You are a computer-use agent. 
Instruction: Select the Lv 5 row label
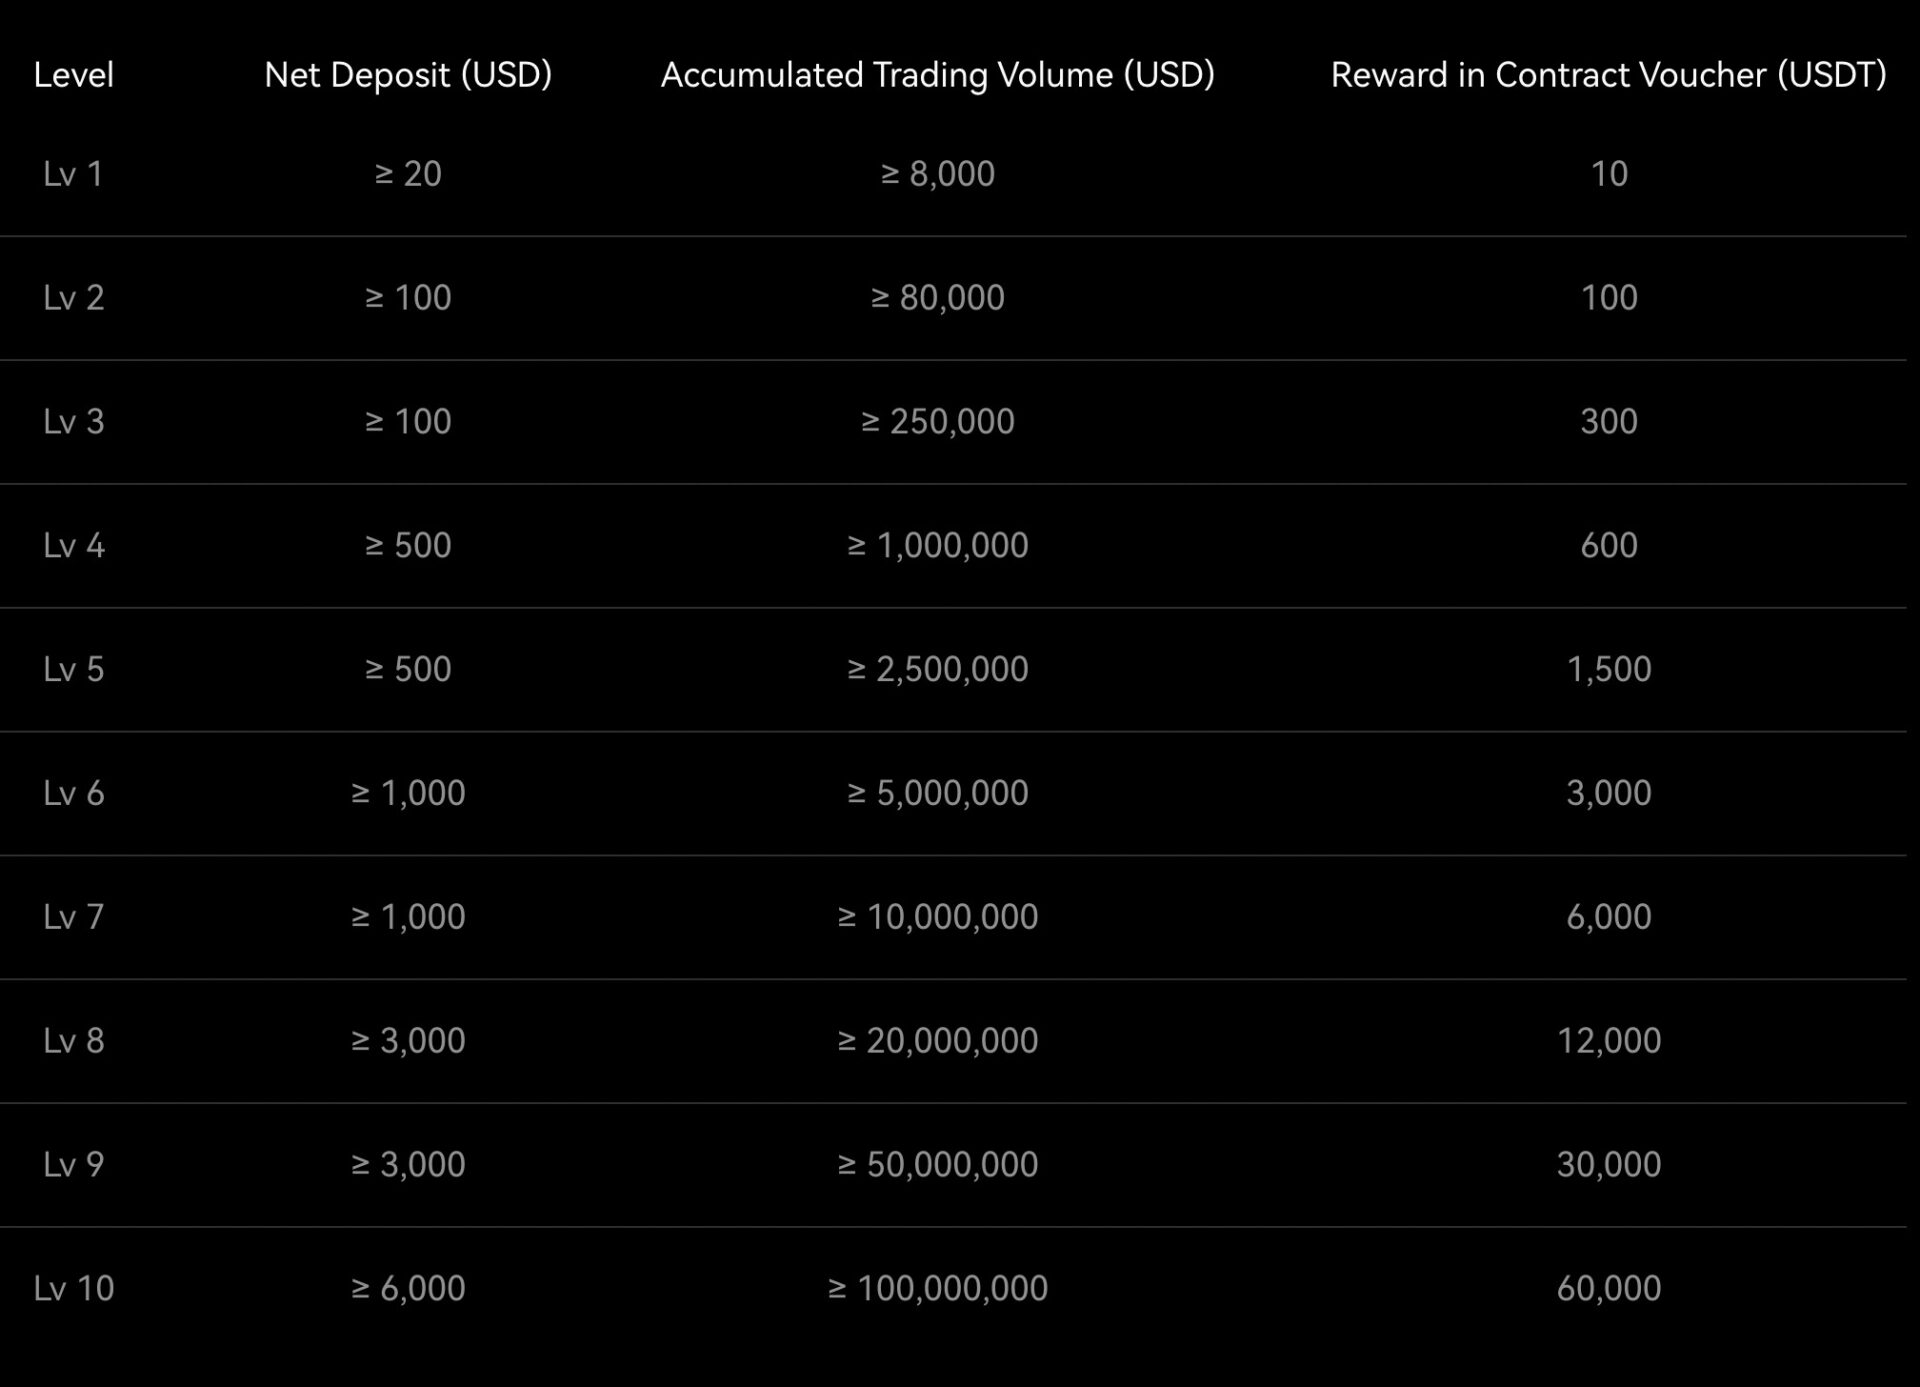tap(73, 669)
